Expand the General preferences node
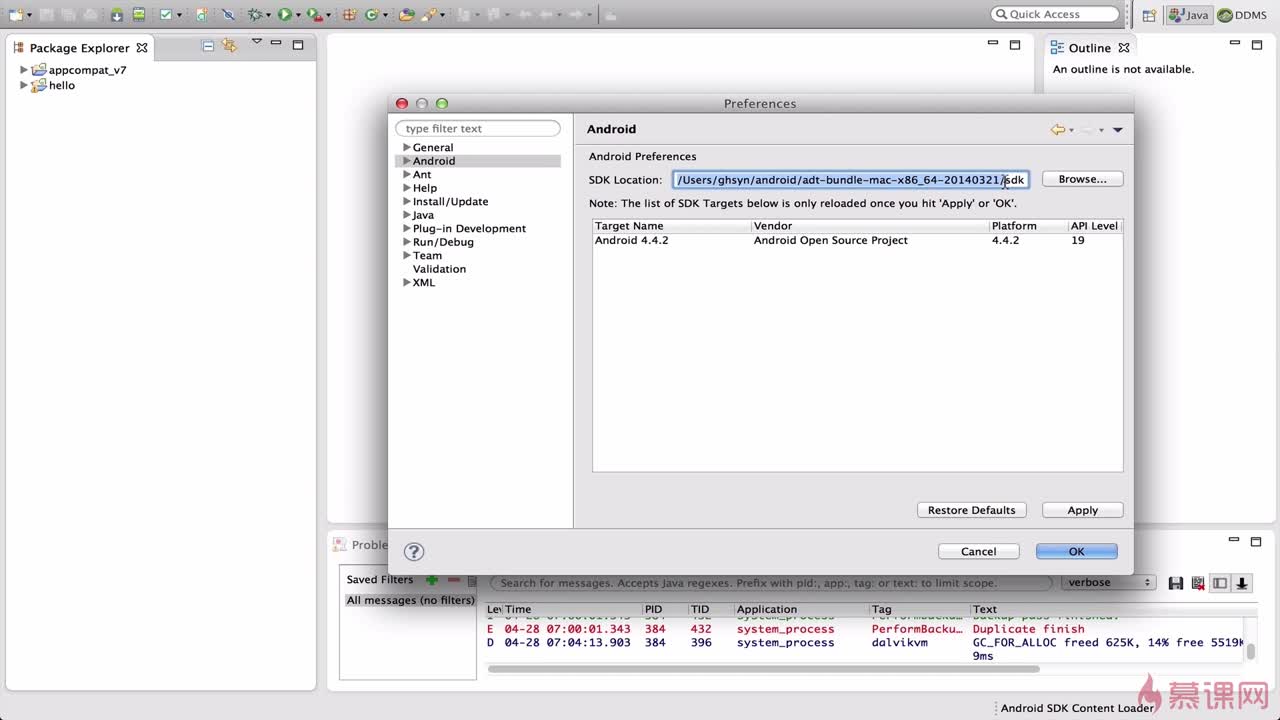The height and width of the screenshot is (720, 1280). (407, 147)
